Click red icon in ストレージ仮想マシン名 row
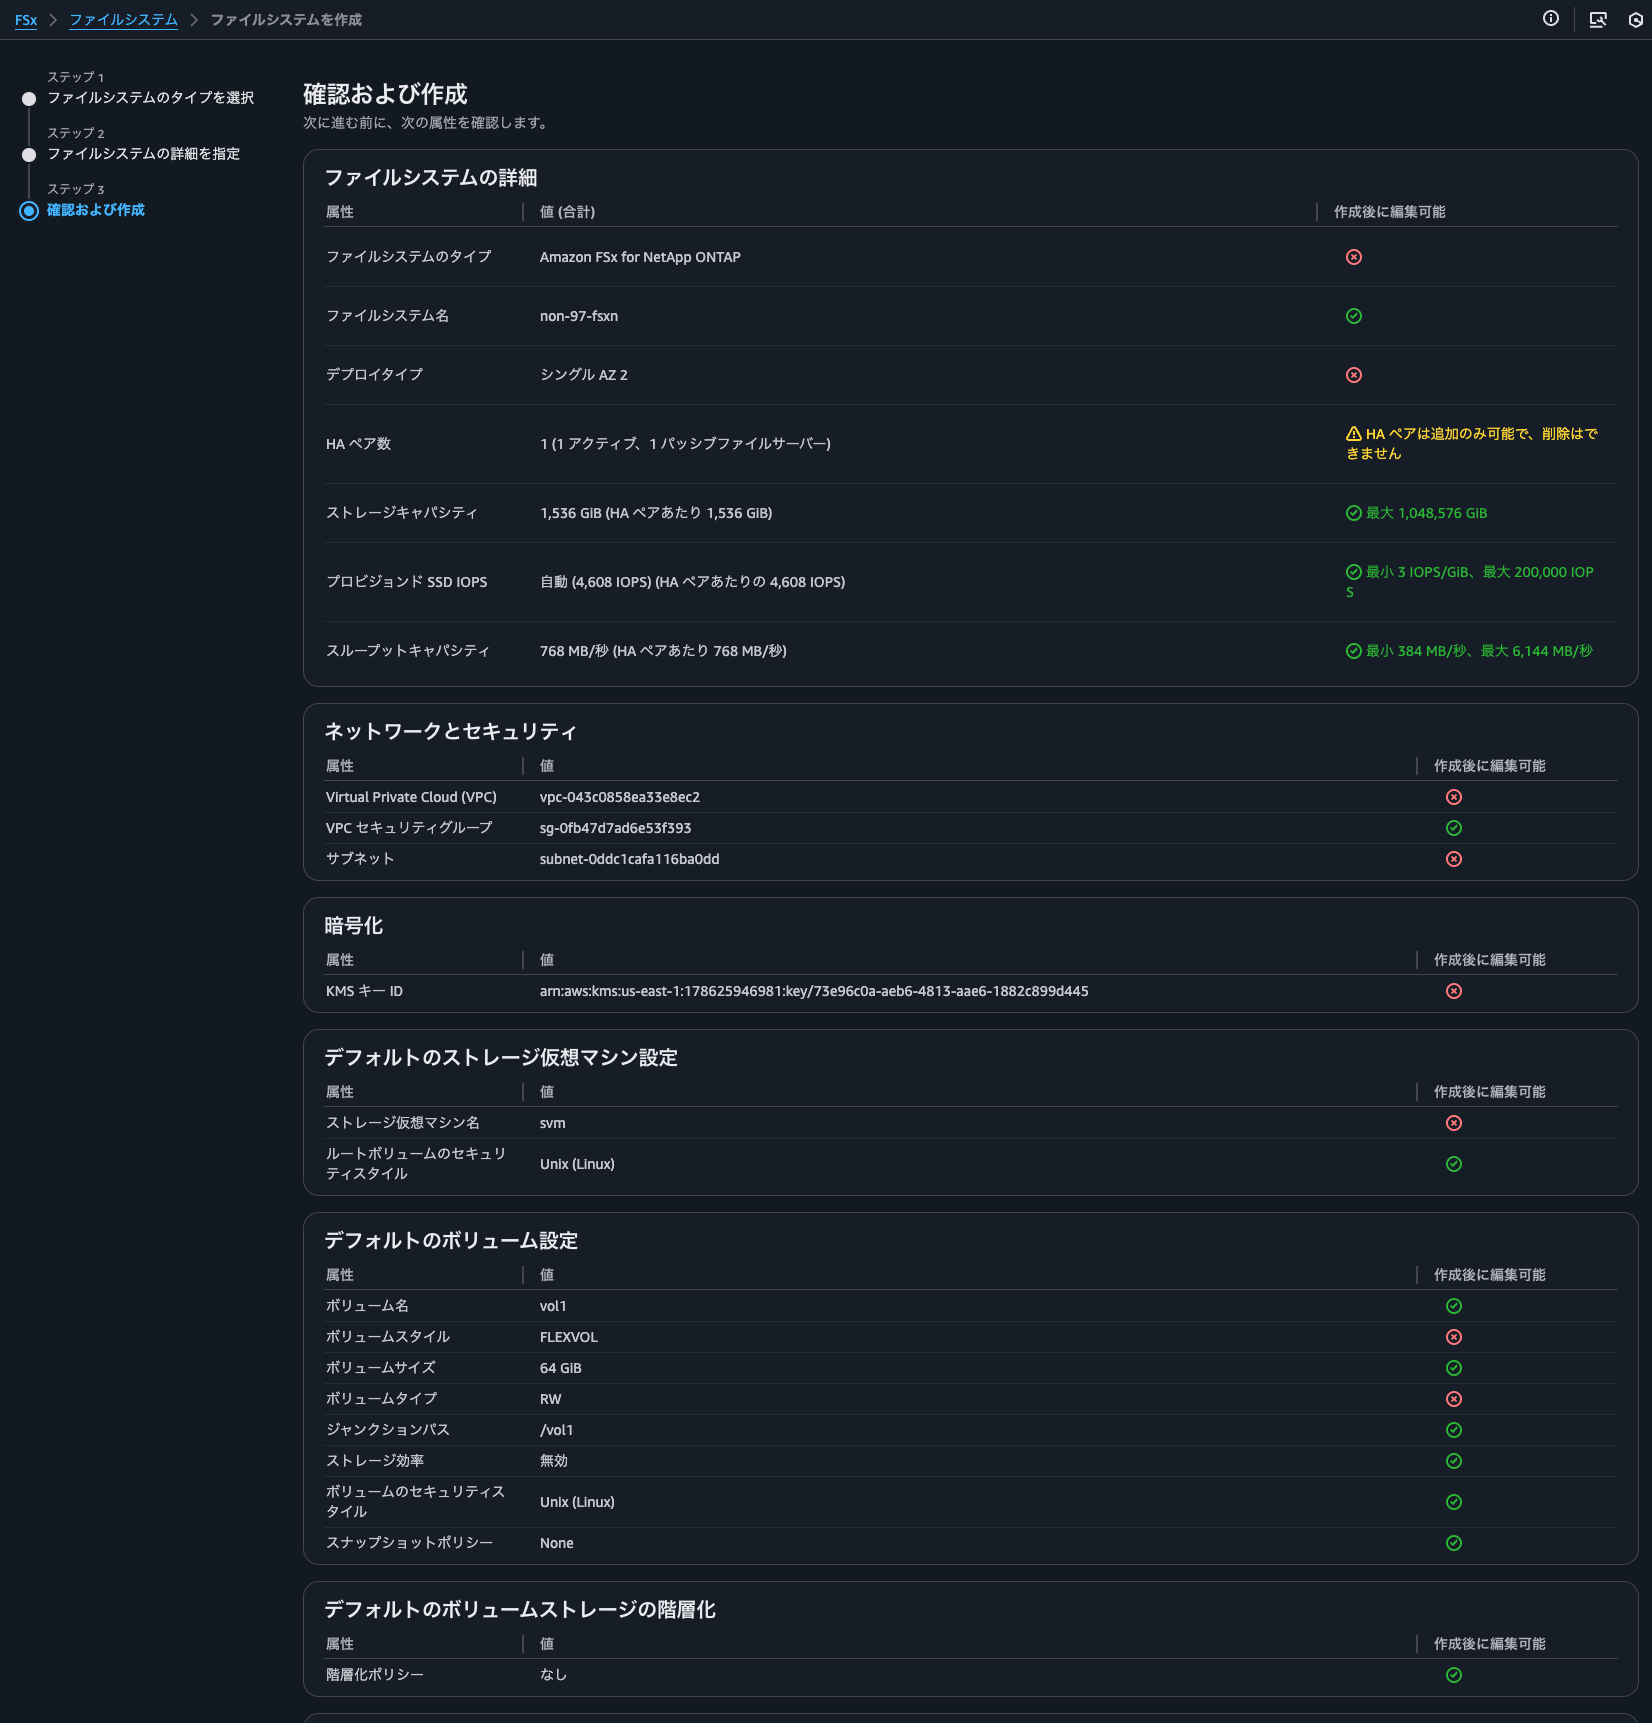 point(1454,1123)
